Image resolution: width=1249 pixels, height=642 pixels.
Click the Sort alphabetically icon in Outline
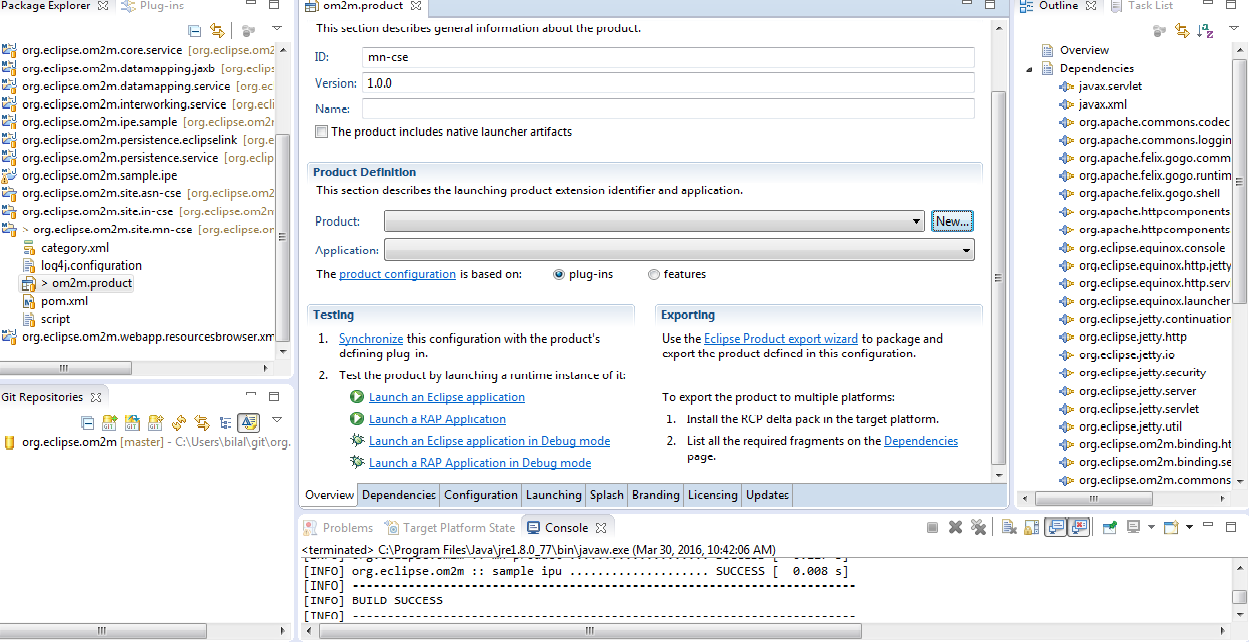pos(1206,31)
